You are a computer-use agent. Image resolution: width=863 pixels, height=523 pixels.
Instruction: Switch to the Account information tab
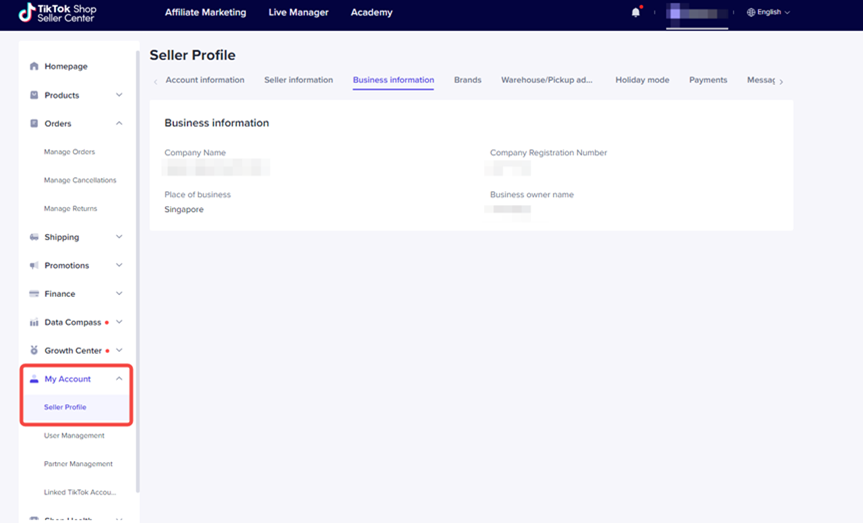(205, 80)
